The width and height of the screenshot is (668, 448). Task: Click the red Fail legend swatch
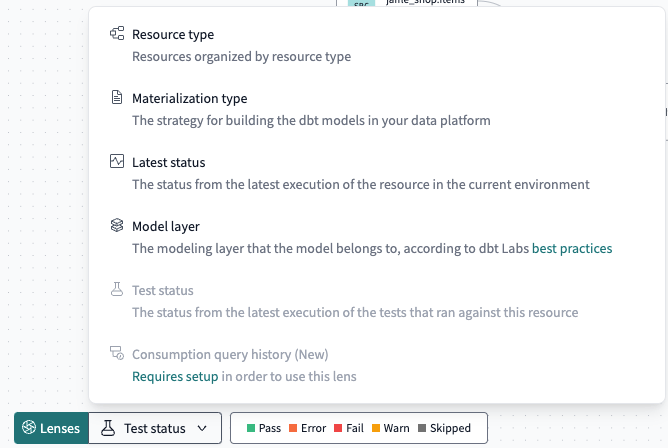(338, 428)
